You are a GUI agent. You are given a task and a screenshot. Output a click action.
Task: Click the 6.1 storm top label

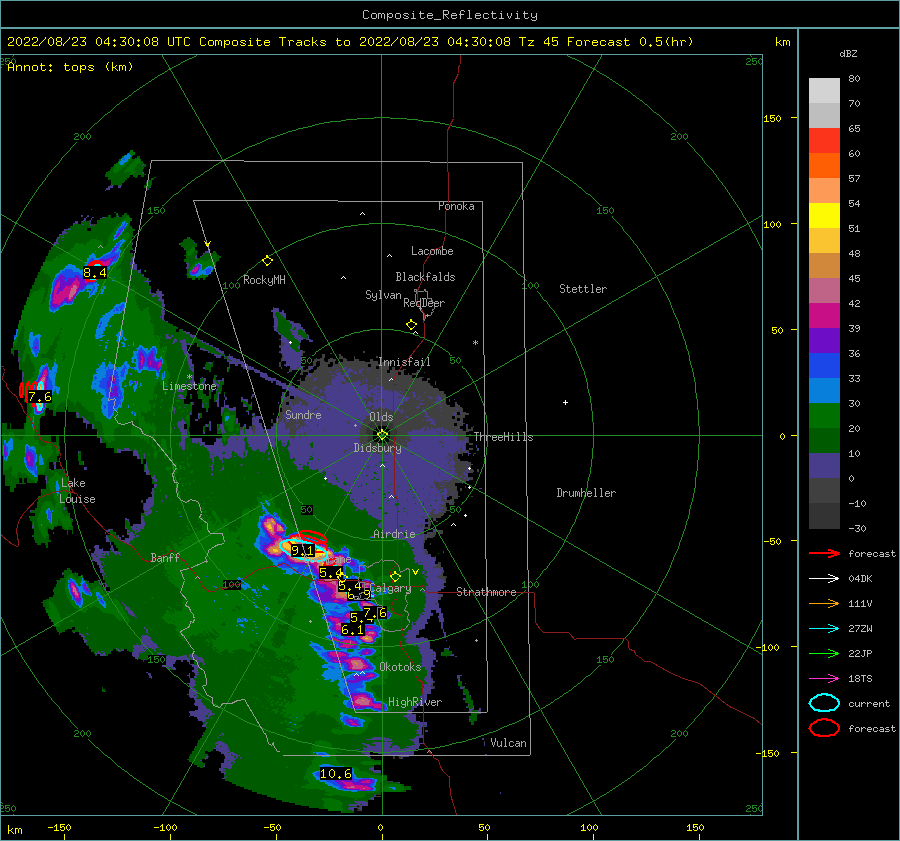pyautogui.click(x=352, y=630)
